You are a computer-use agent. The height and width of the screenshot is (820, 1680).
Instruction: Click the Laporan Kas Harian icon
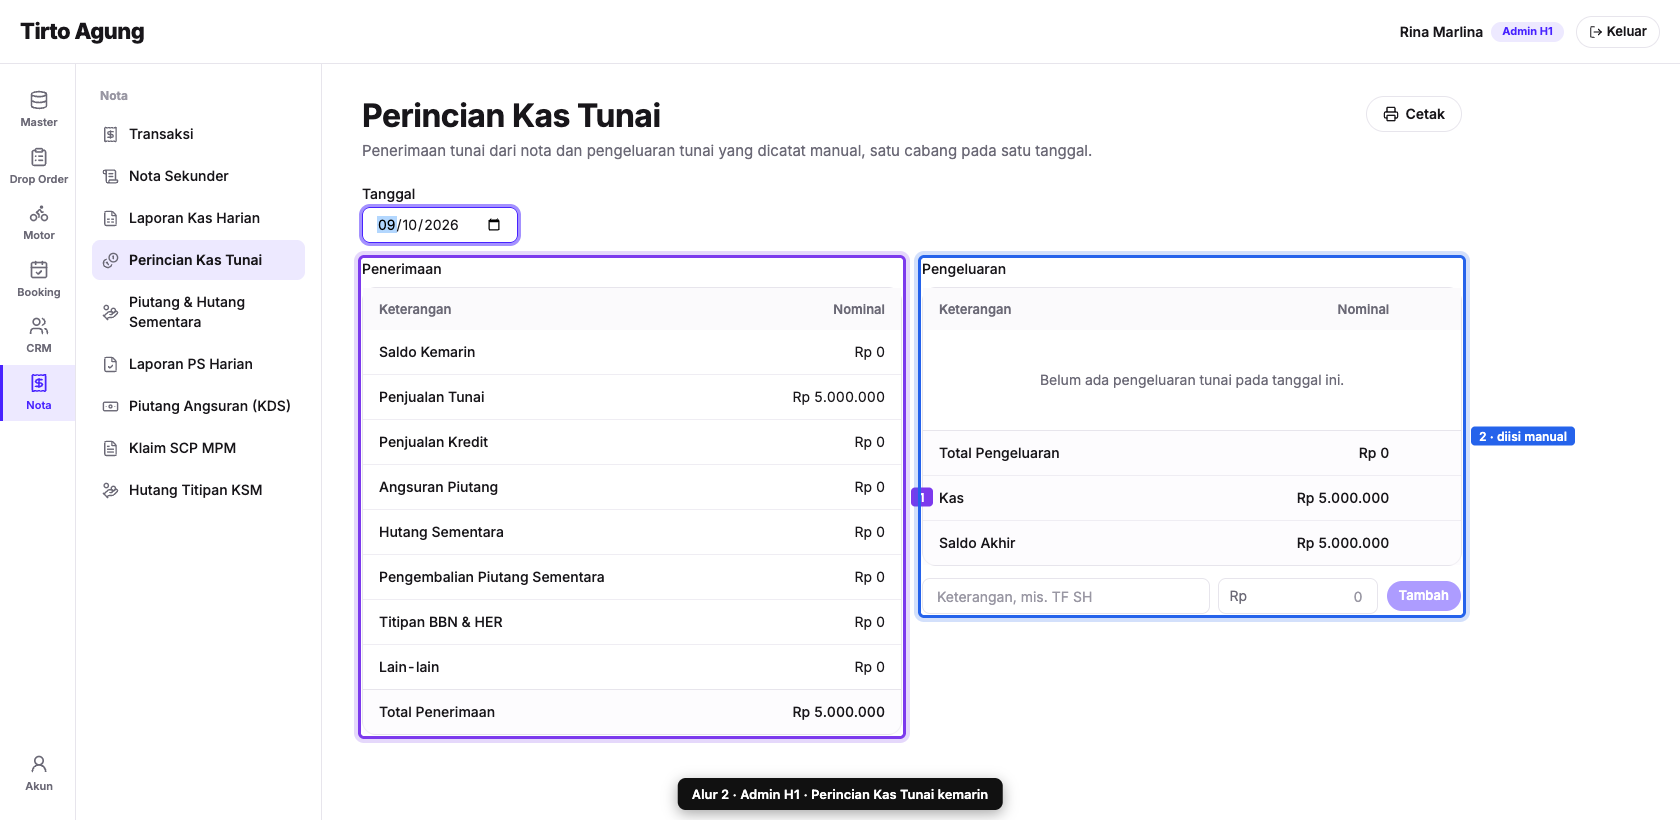(111, 218)
